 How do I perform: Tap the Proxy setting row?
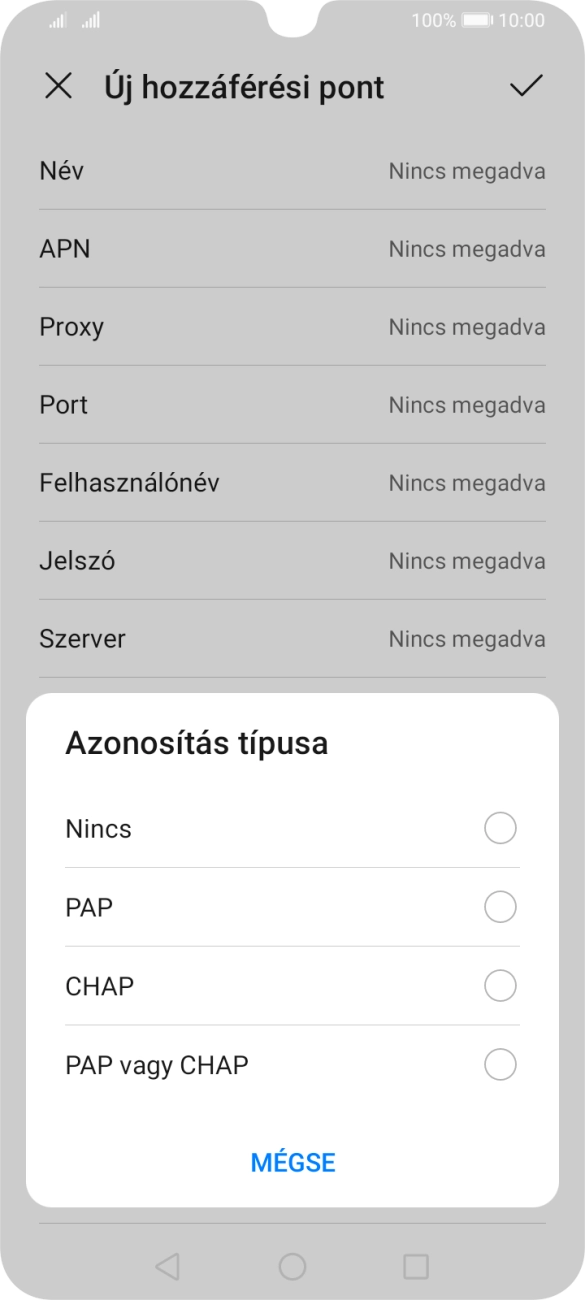tap(292, 326)
